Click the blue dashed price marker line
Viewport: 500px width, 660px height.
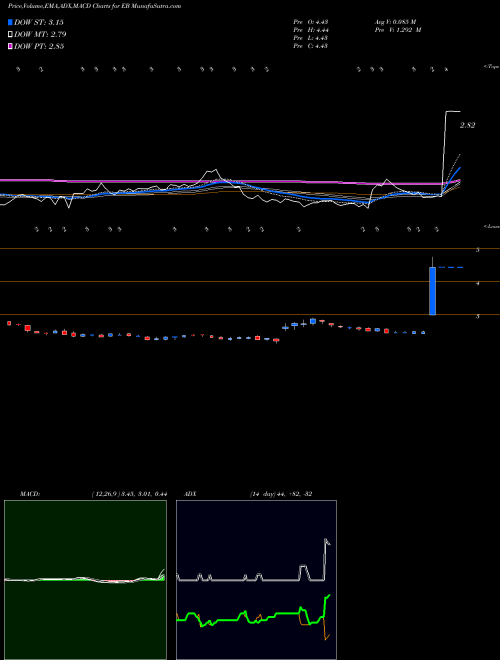click(451, 267)
